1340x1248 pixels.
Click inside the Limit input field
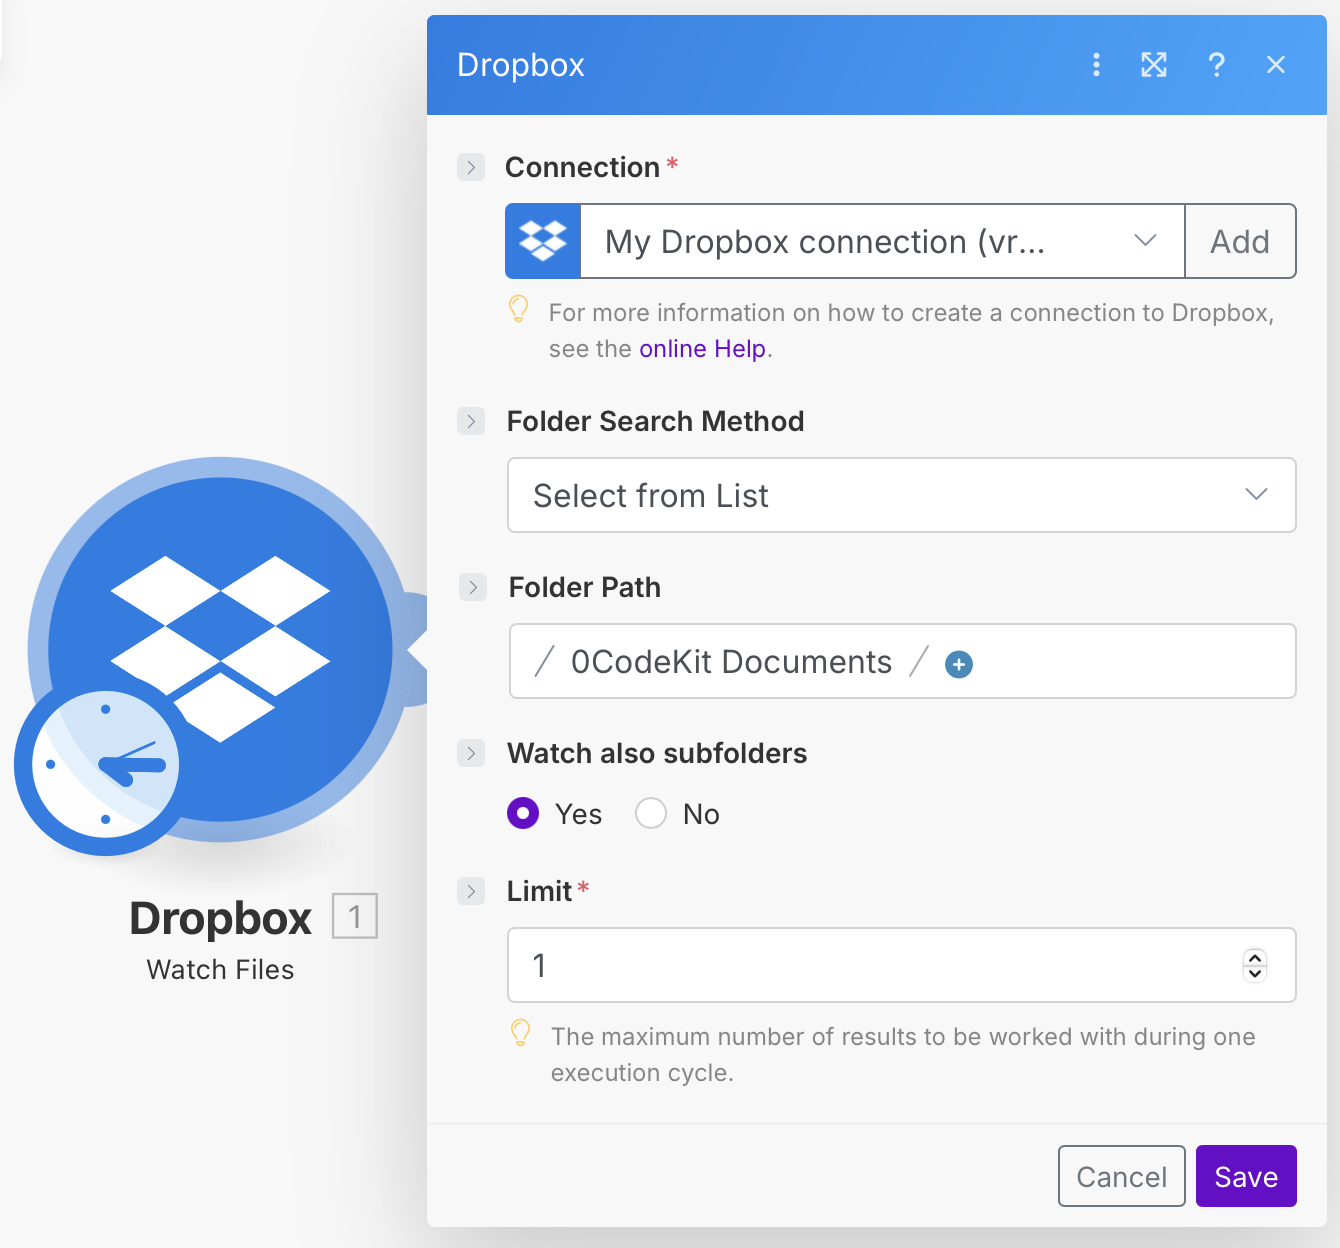click(902, 965)
